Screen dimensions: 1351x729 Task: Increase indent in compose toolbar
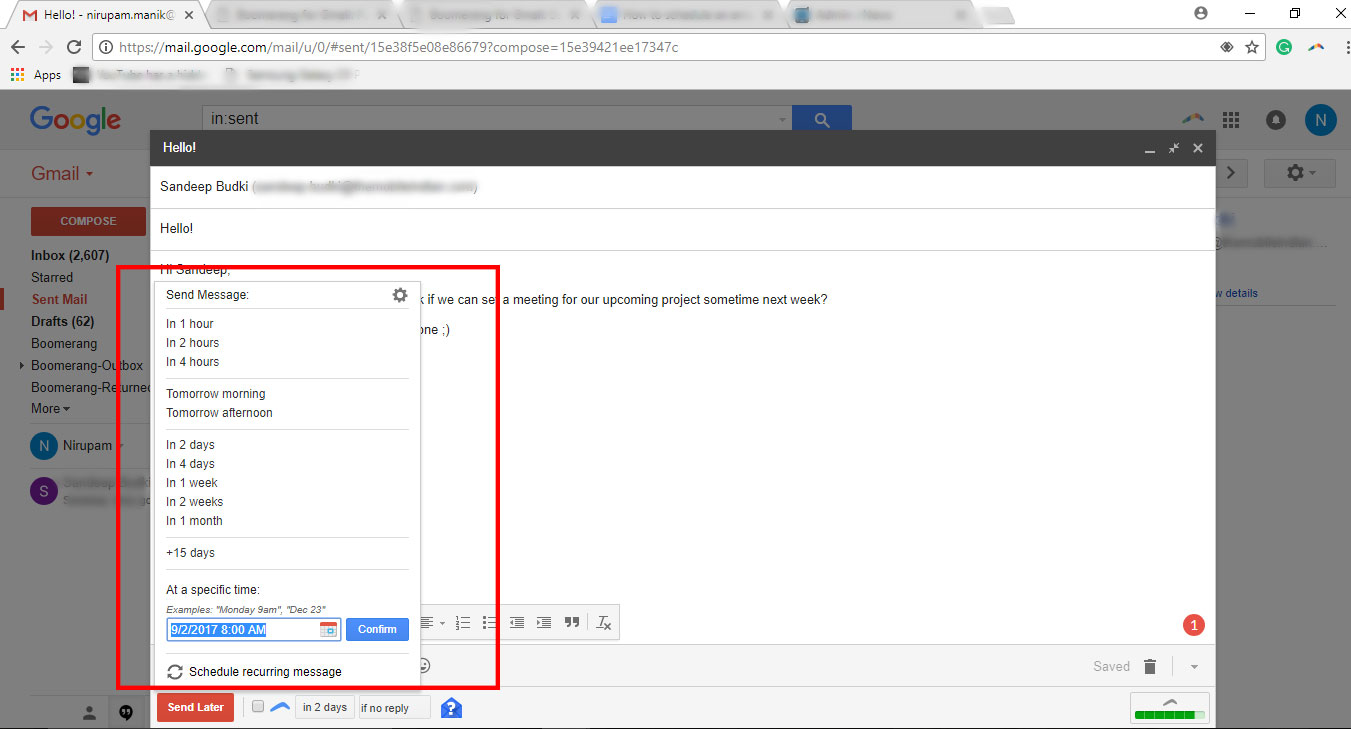click(x=544, y=622)
